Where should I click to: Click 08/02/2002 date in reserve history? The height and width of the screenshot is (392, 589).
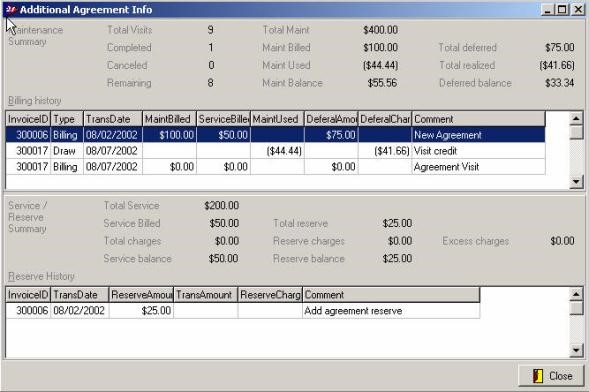[x=80, y=311]
